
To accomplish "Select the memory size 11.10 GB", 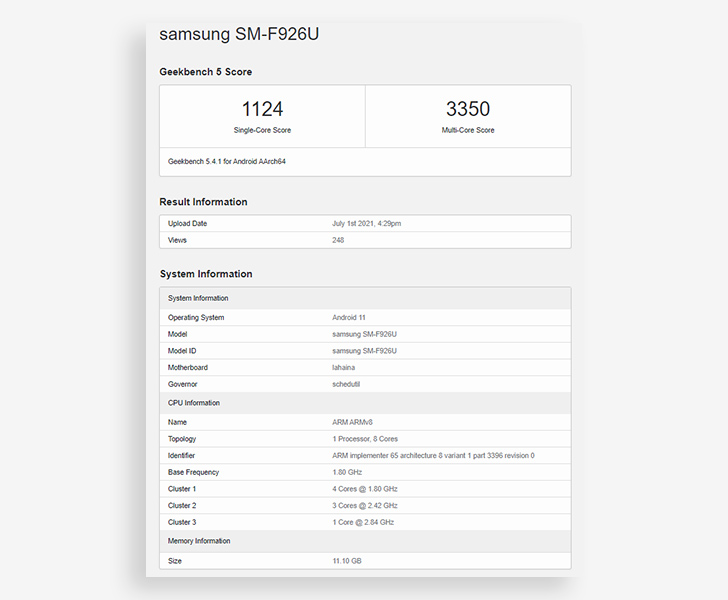I will pos(347,561).
